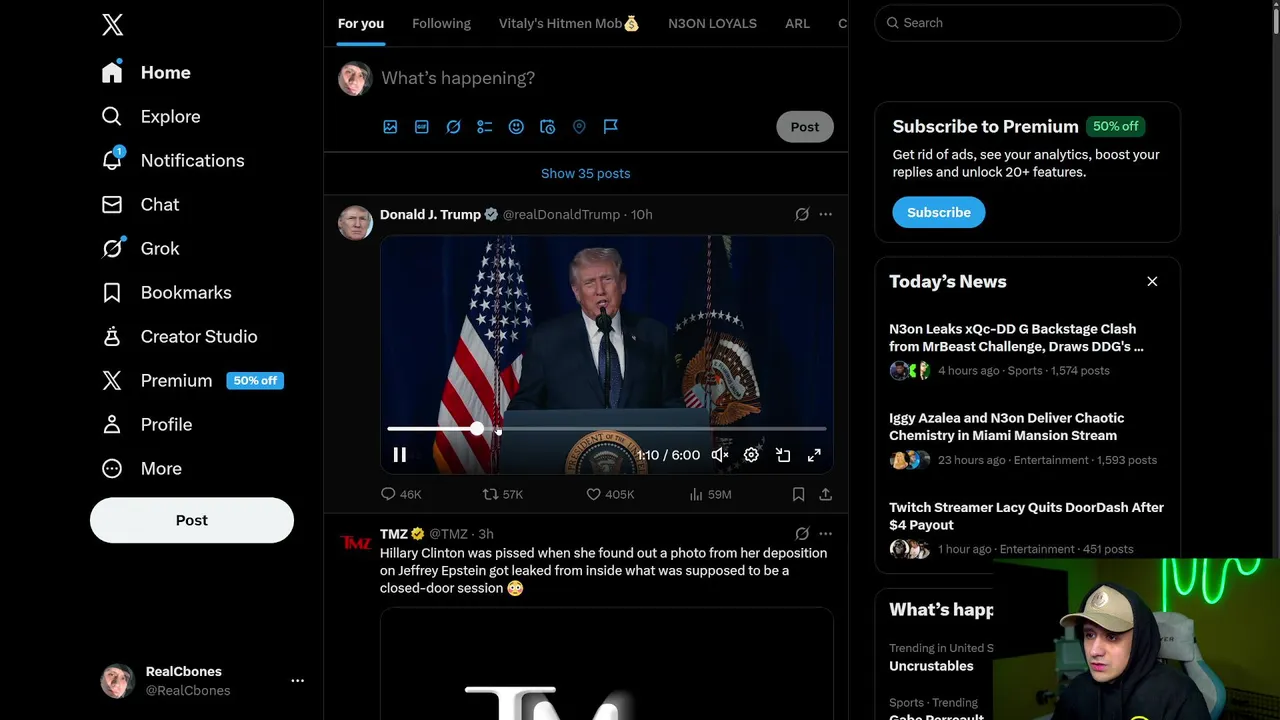Open Notifications in sidebar
The image size is (1280, 720).
173,161
